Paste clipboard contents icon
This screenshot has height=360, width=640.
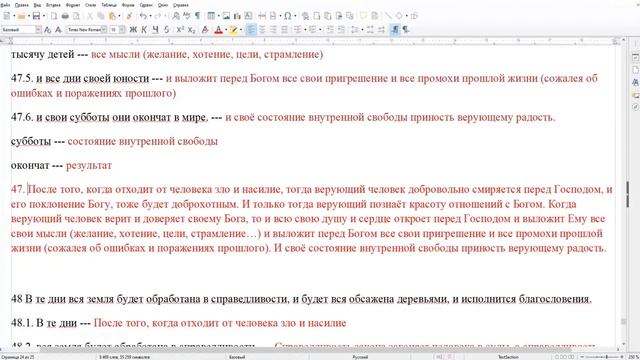point(112,16)
